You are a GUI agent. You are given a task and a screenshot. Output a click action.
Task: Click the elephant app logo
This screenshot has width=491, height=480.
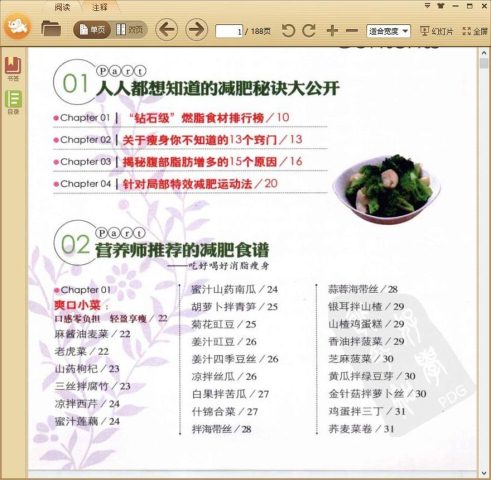17,26
